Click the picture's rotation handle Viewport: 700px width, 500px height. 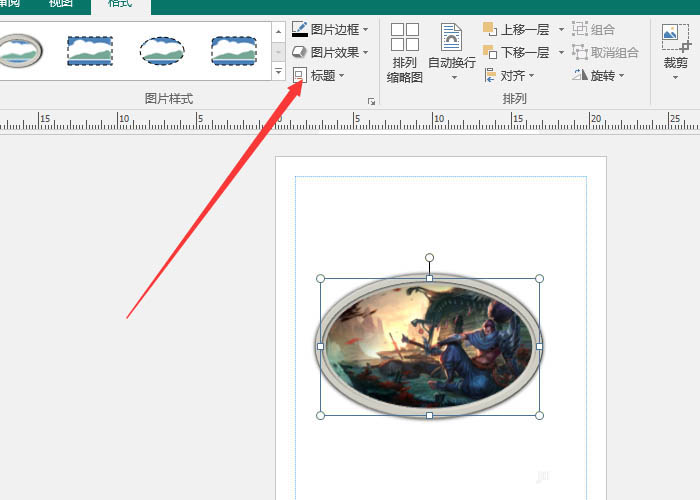pyautogui.click(x=429, y=258)
